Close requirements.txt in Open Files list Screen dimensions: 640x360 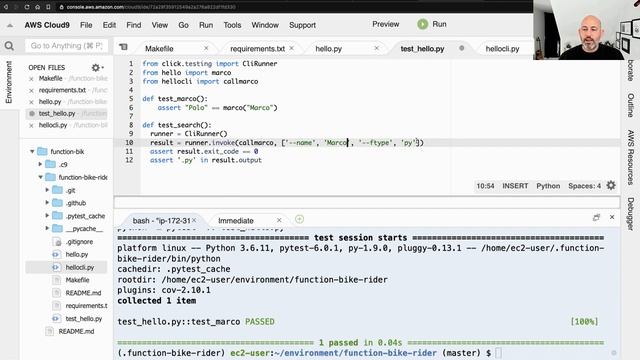click(x=31, y=91)
